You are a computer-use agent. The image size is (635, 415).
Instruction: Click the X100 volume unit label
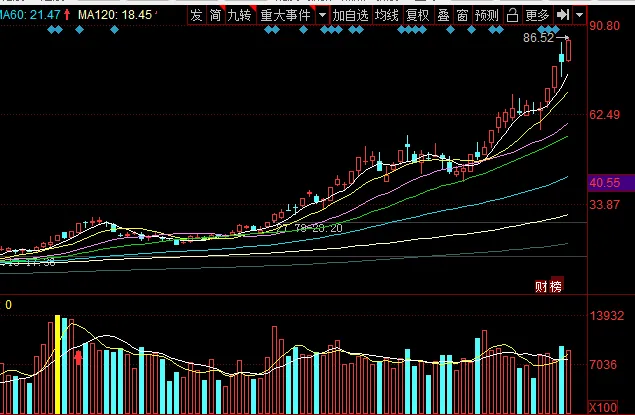click(x=603, y=407)
